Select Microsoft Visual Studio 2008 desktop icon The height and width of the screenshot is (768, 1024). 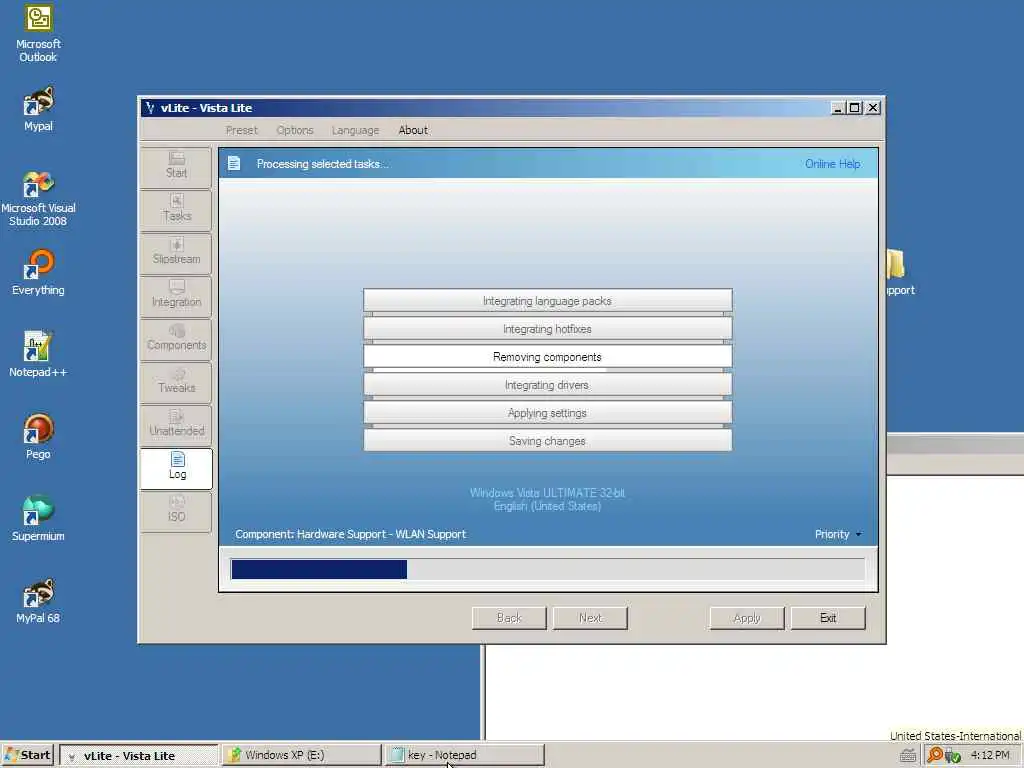point(38,198)
